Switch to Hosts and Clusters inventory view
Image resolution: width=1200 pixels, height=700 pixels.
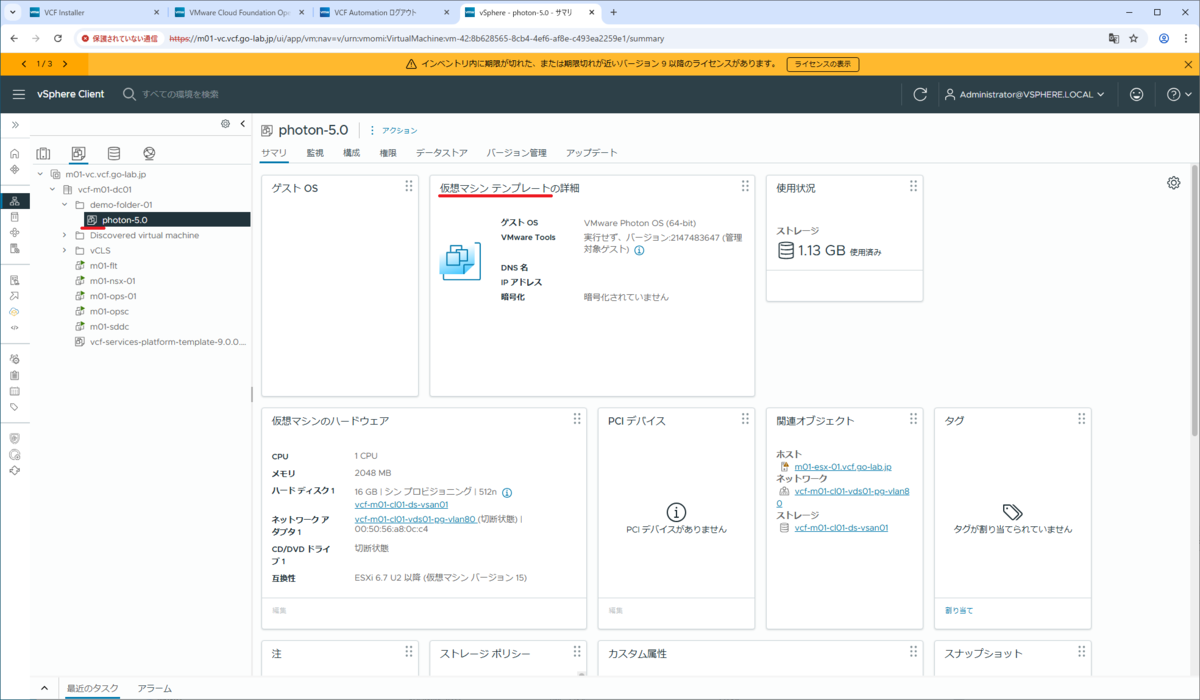click(x=43, y=154)
